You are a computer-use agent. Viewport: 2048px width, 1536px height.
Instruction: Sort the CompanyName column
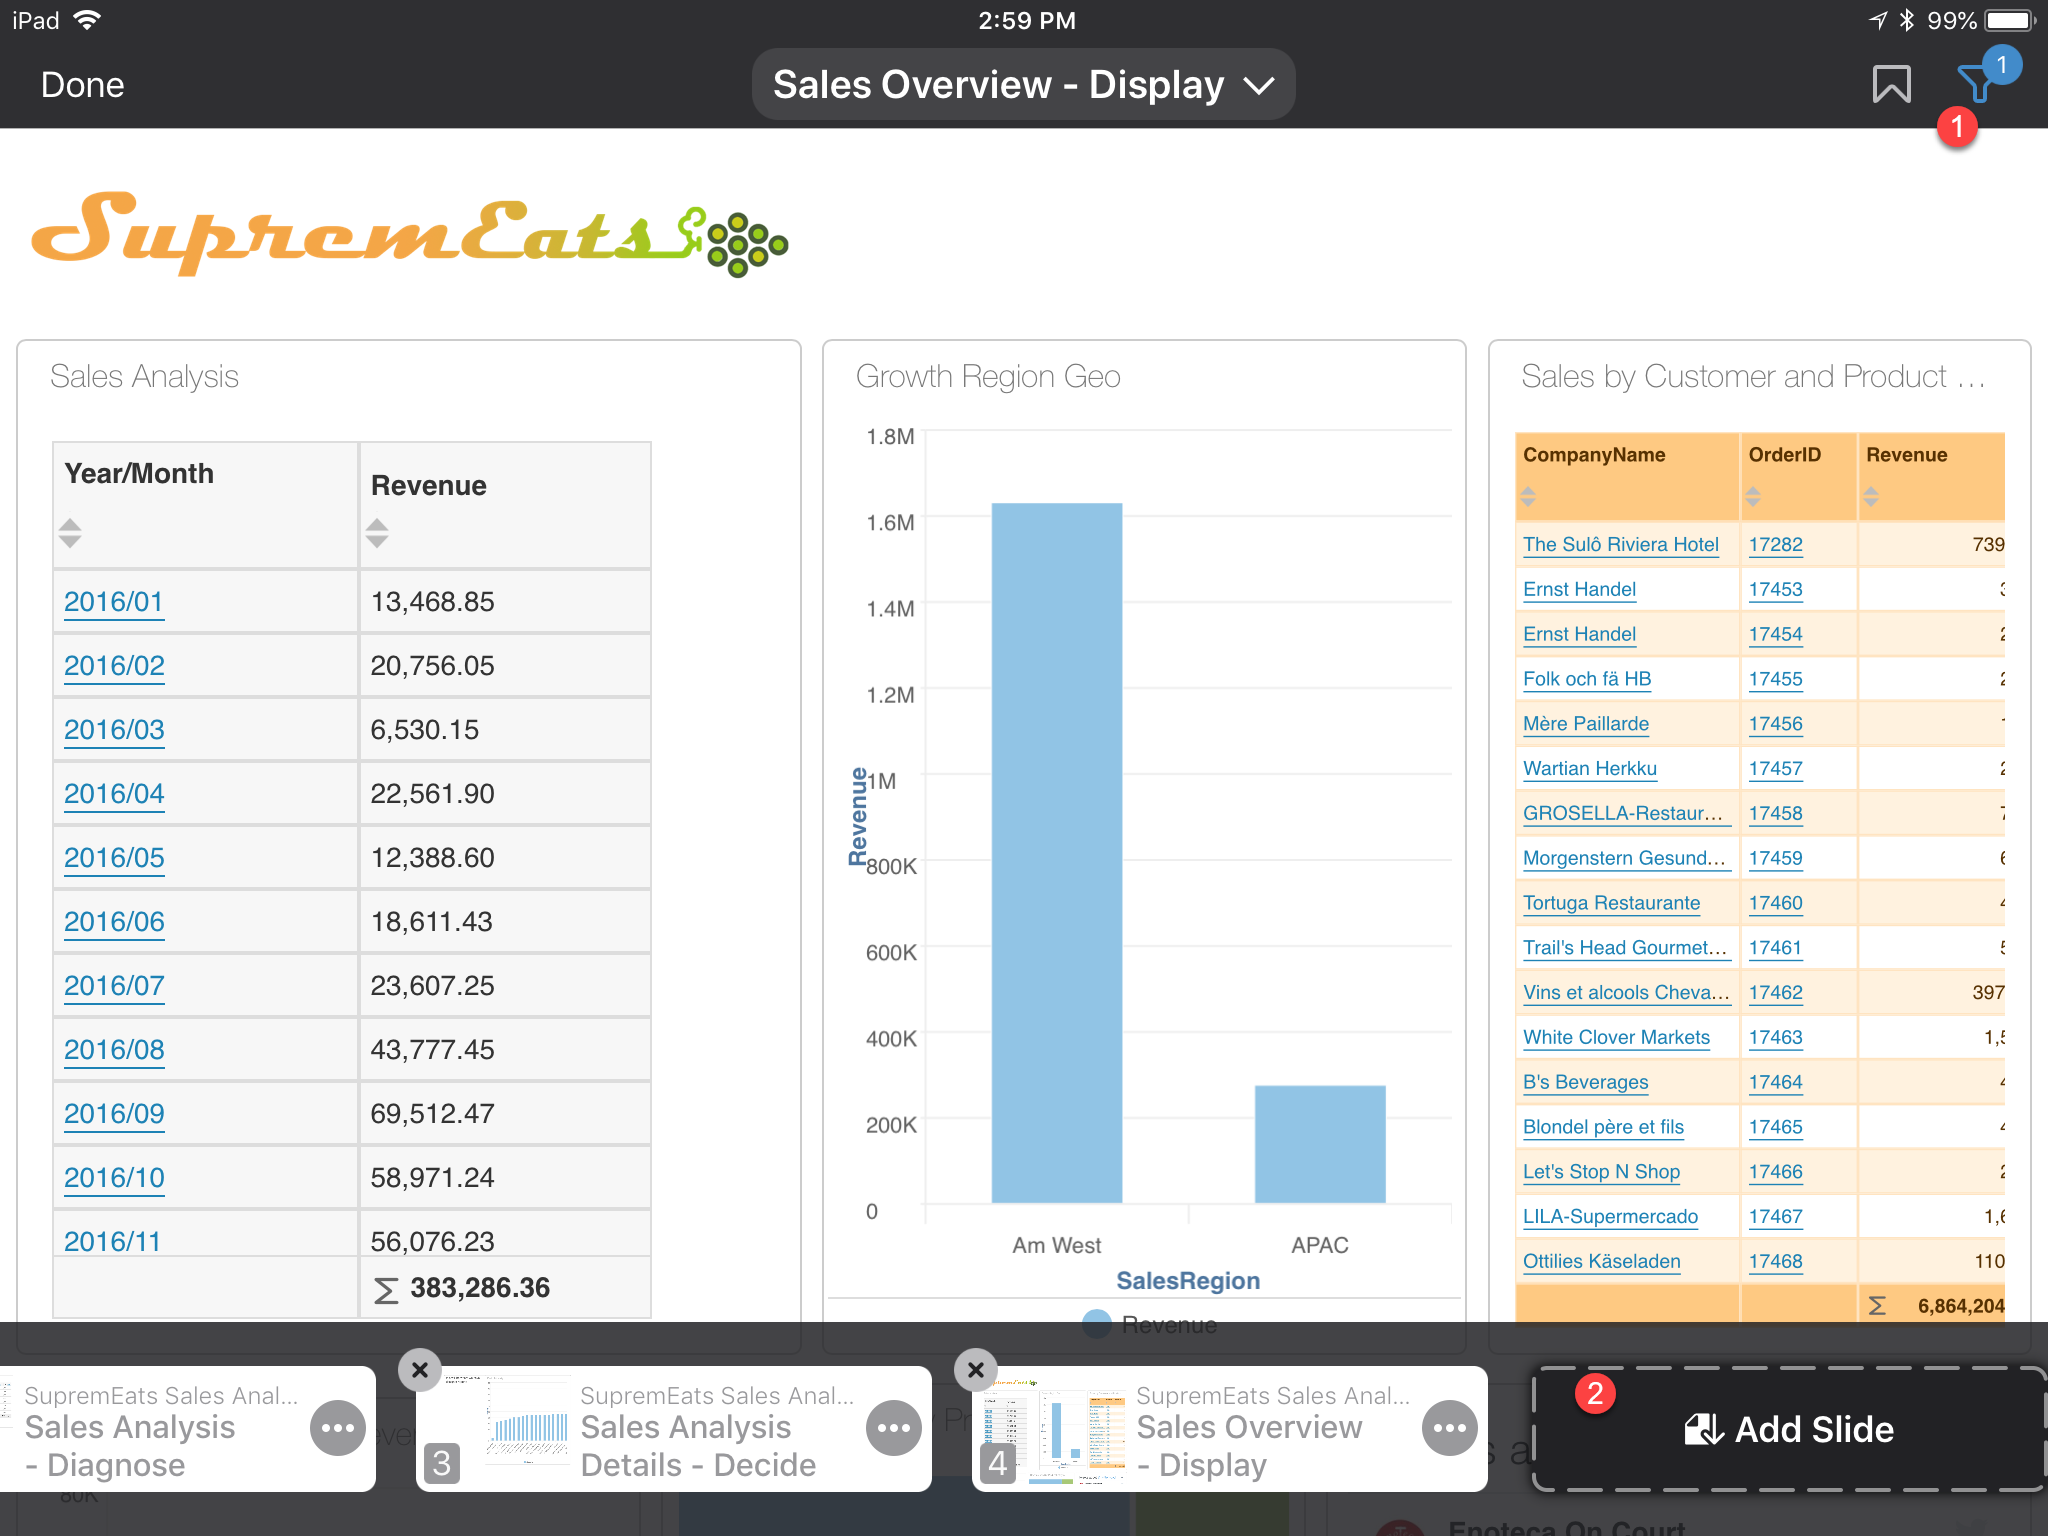coord(1527,496)
